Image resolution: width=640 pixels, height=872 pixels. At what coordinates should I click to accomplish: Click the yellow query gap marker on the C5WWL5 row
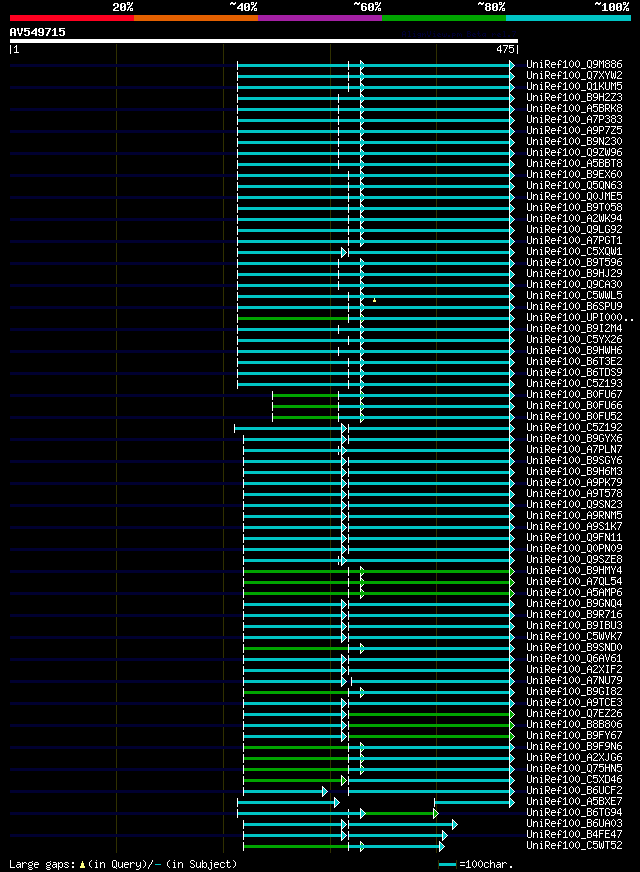point(374,300)
